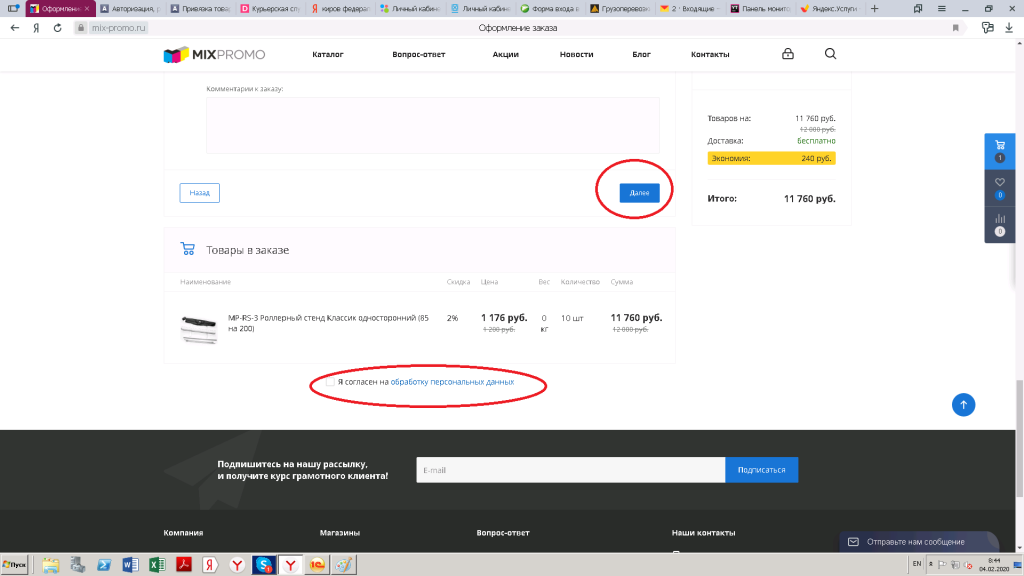Screen dimensions: 1024x576
Task: Tick the personal data consent checkbox
Action: (330, 382)
